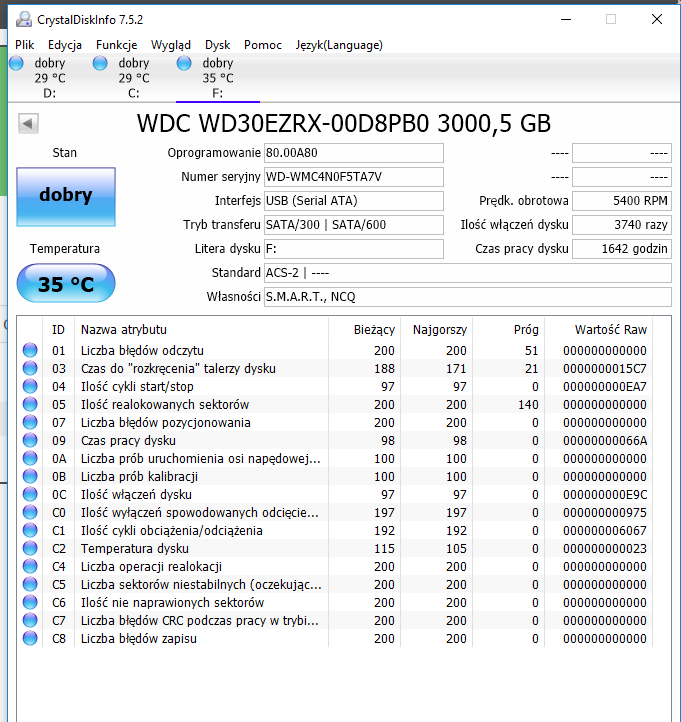Click the Własności field S.M.A.R.T., NCQ
The height and width of the screenshot is (722, 681).
468,297
